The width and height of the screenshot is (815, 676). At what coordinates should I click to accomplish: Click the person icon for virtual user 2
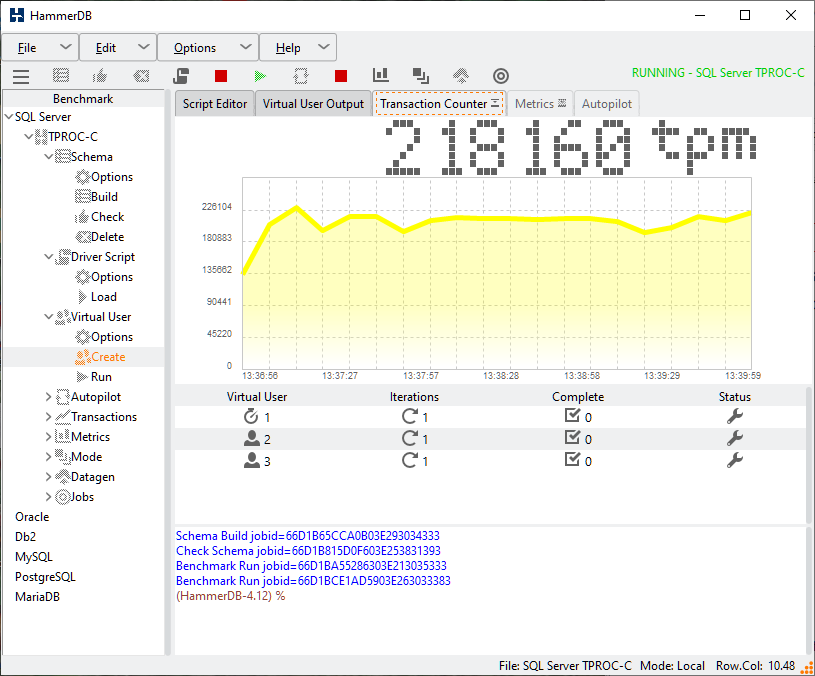pos(252,439)
